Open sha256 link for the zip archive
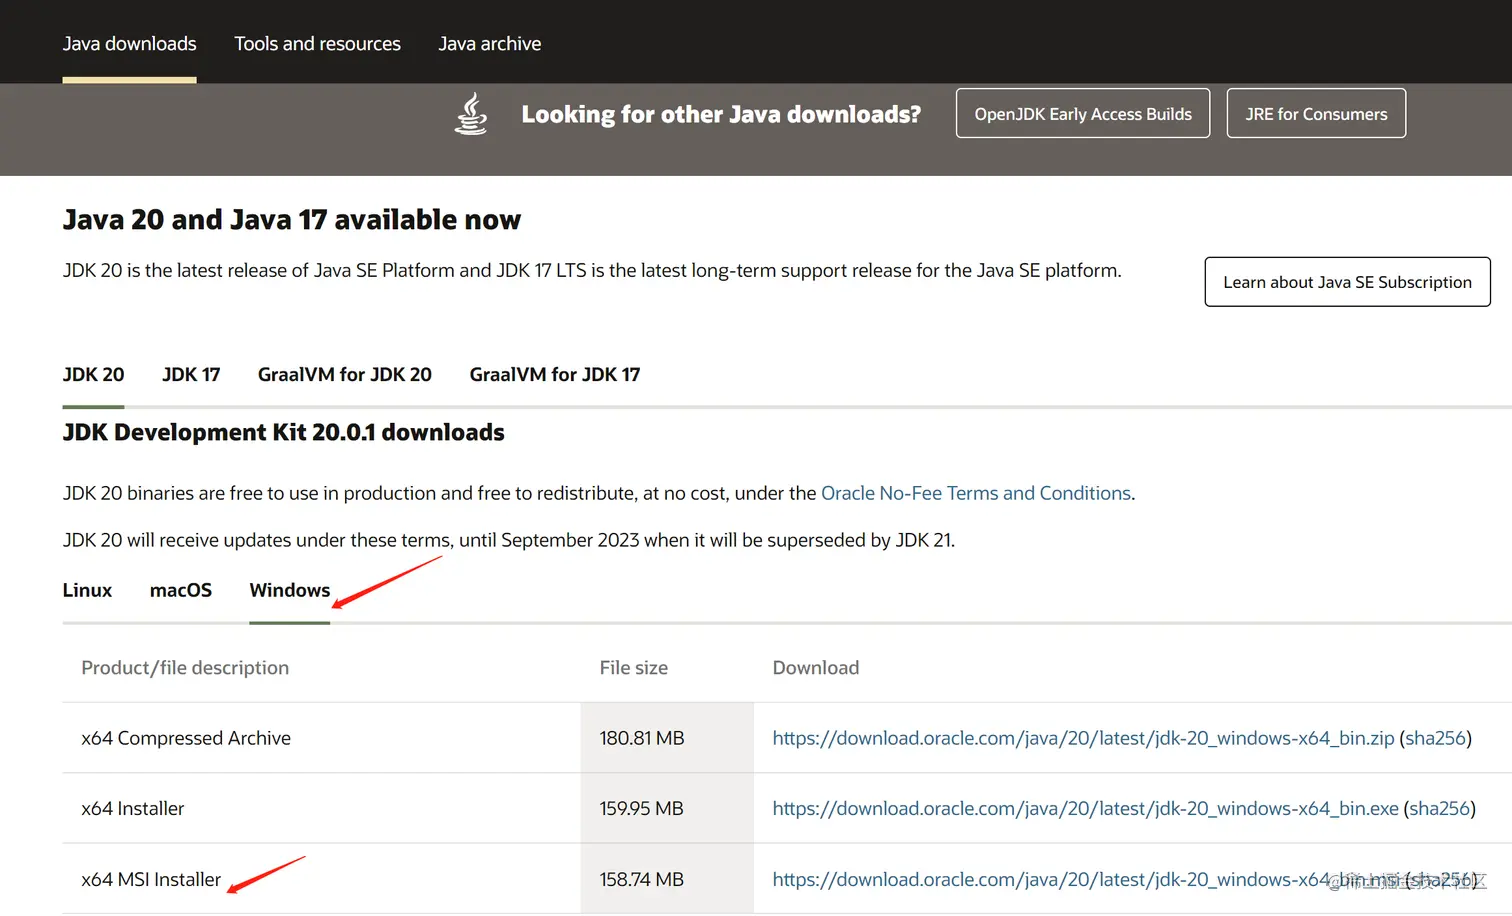 (x=1435, y=738)
